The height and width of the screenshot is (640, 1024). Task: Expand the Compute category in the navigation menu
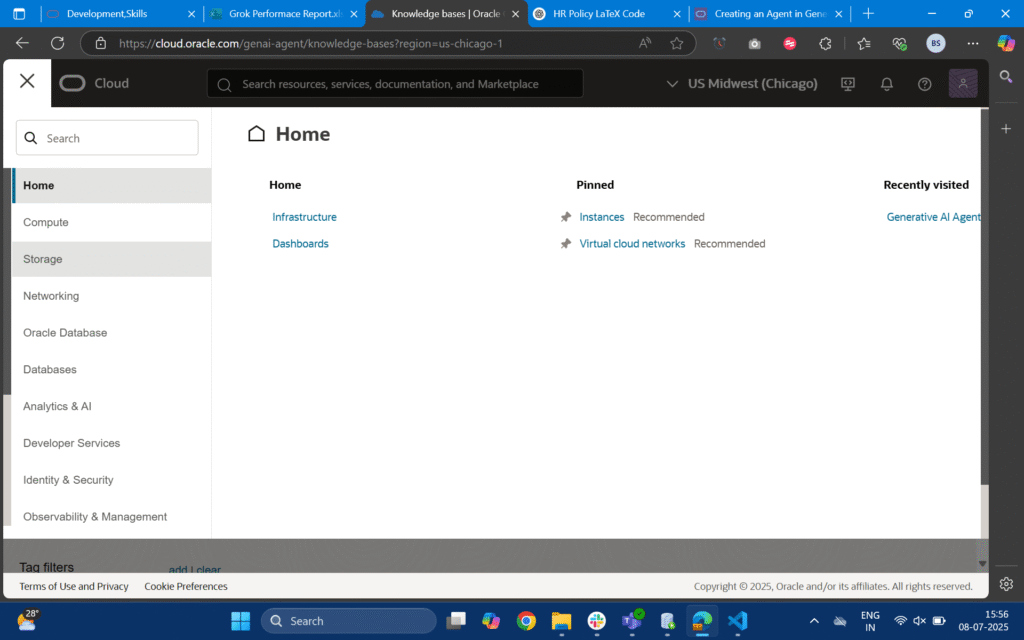click(46, 222)
